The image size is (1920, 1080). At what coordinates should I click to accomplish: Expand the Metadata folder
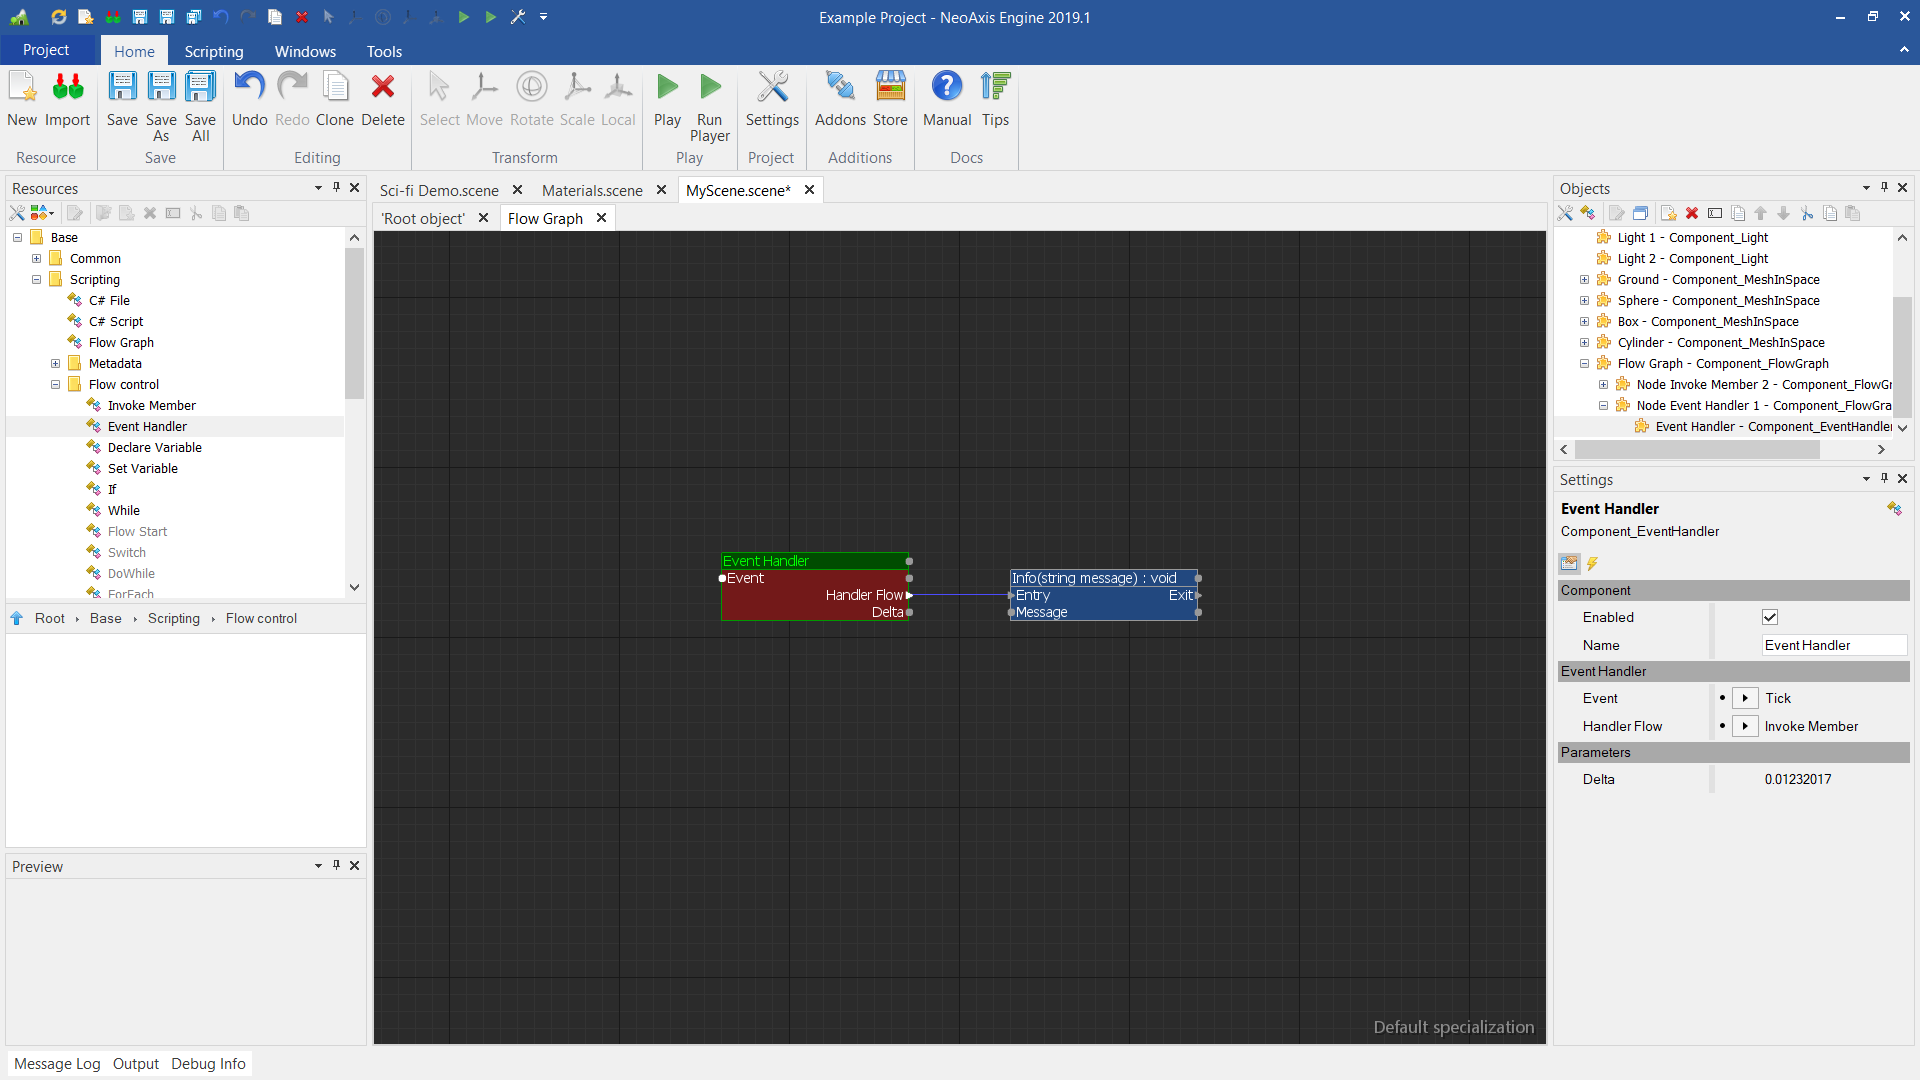click(x=56, y=364)
